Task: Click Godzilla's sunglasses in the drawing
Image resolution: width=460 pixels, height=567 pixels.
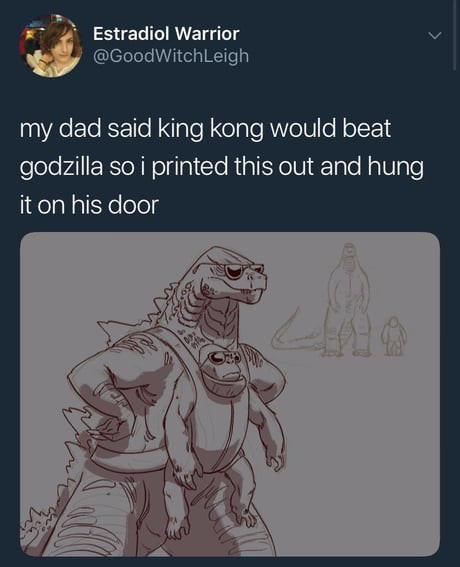Action: 239,270
